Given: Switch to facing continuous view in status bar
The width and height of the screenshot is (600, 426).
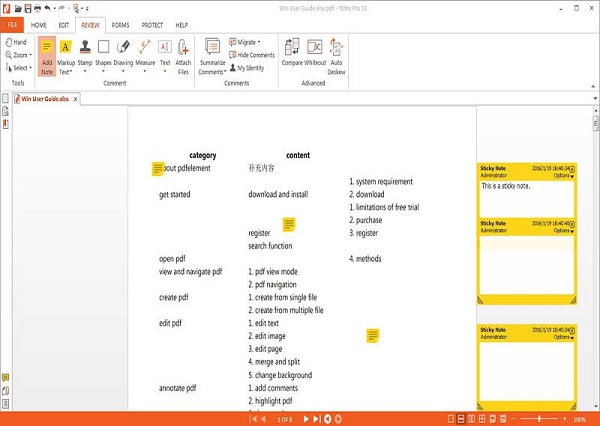Looking at the screenshot, I should click(x=482, y=419).
